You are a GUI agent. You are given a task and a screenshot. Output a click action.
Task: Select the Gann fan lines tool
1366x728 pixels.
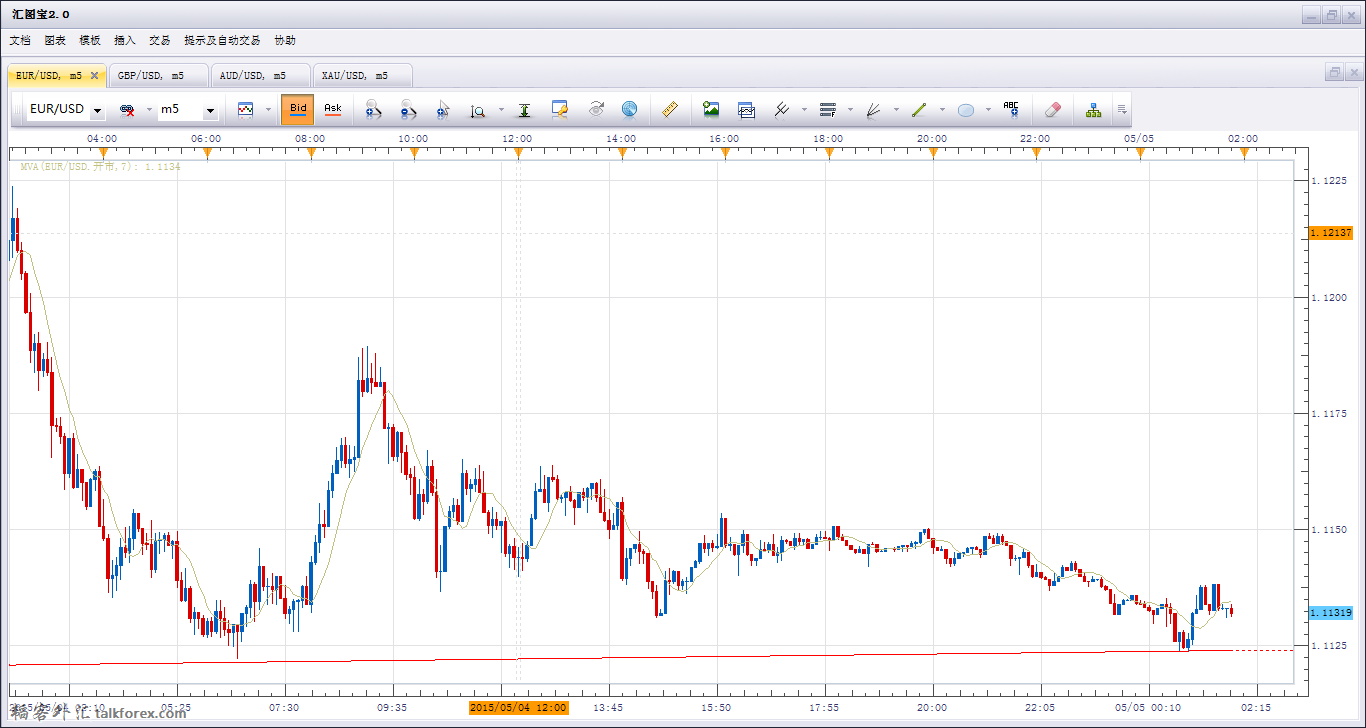[873, 109]
